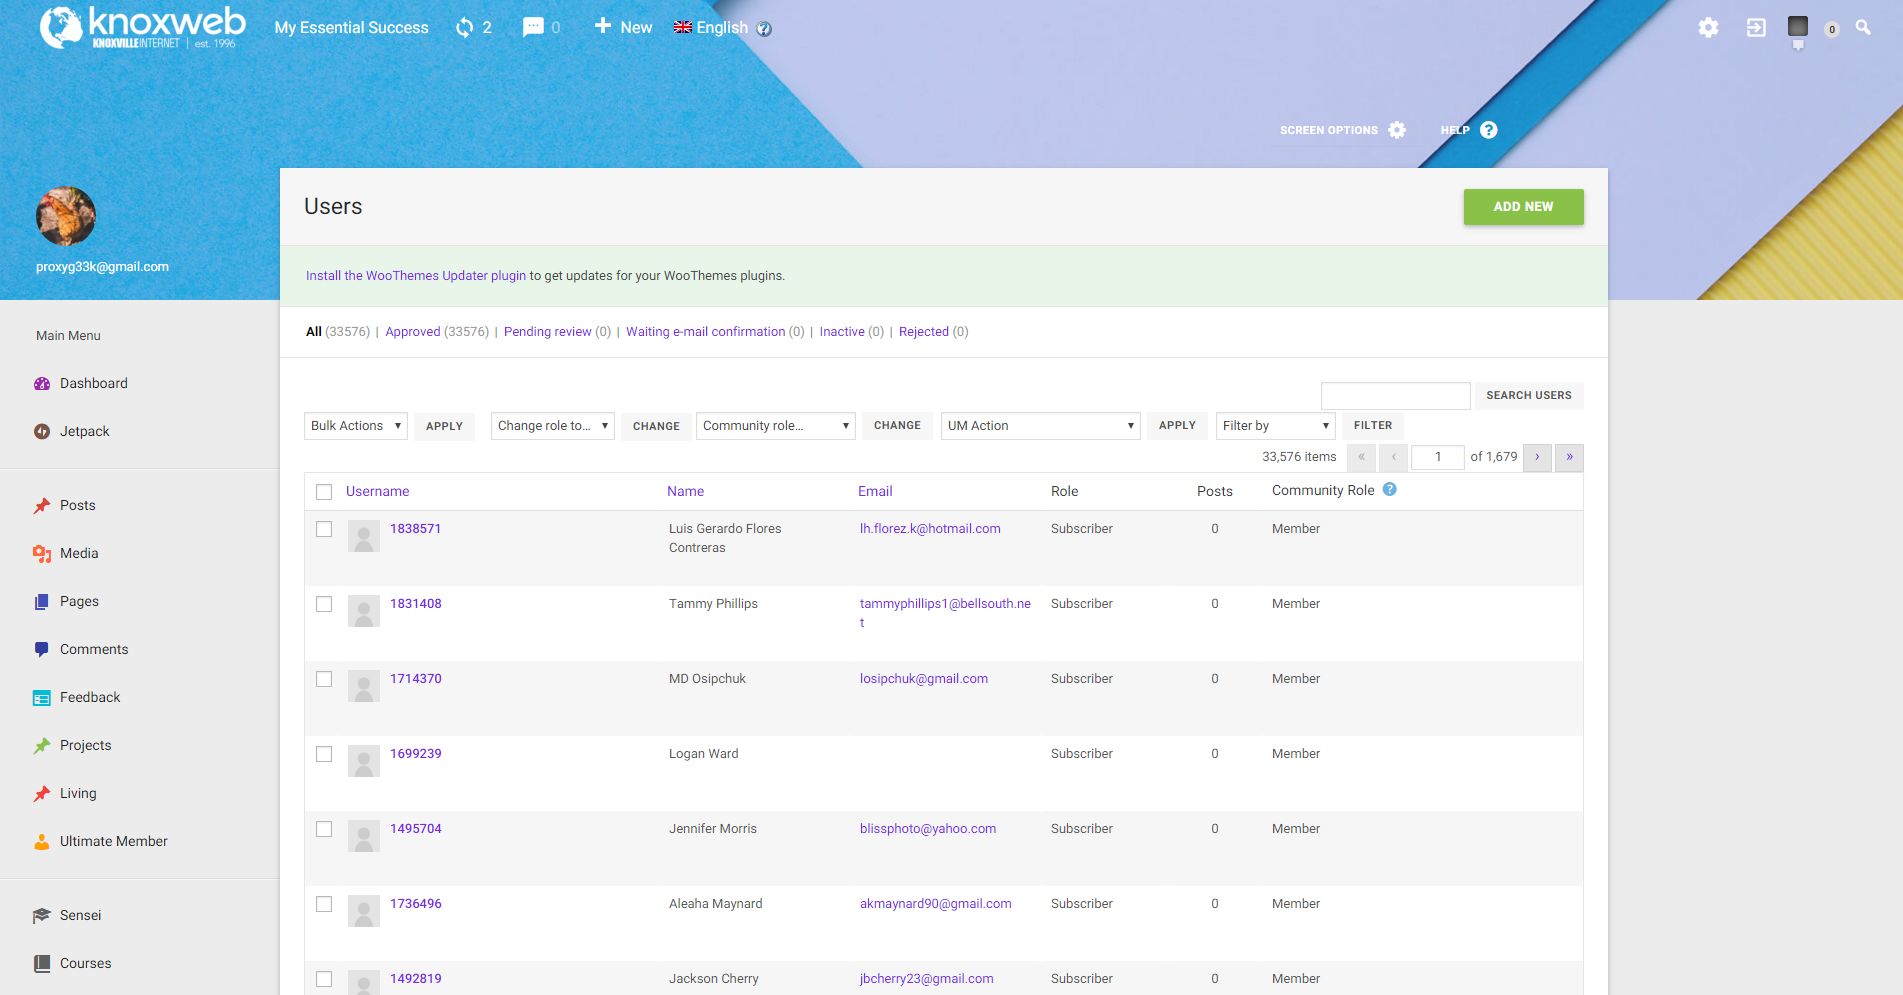The height and width of the screenshot is (995, 1903).
Task: Open the Bulk Actions dropdown
Action: pos(355,426)
